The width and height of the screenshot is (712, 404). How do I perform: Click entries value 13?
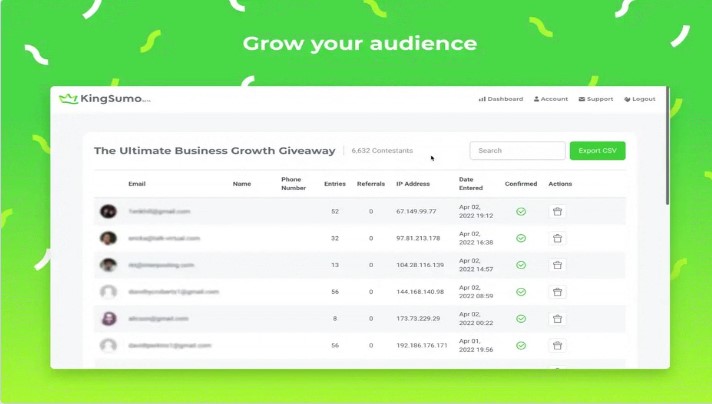tap(335, 265)
